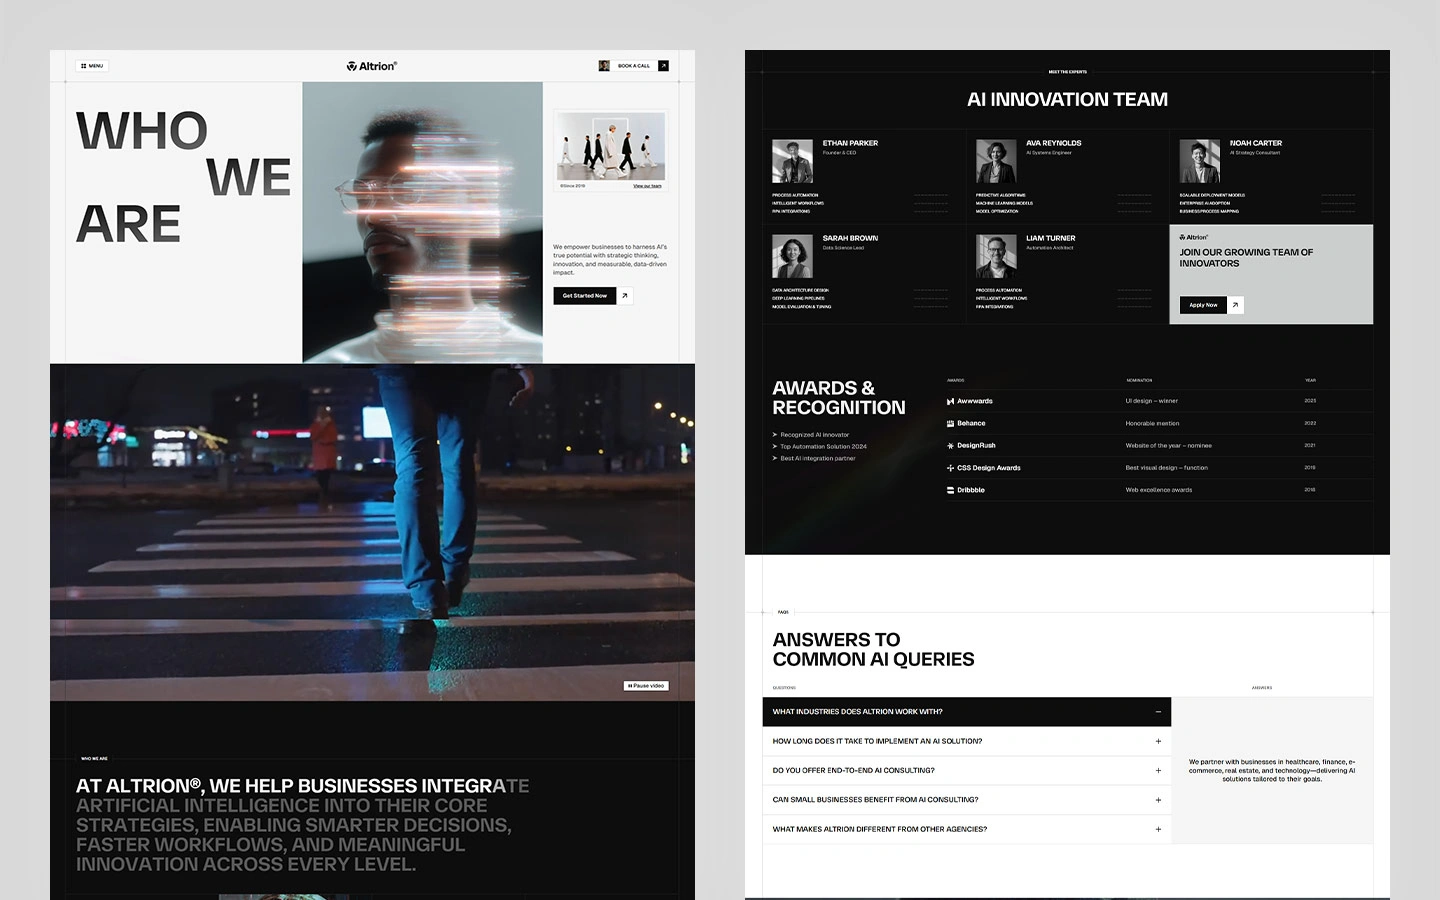Viewport: 1440px width, 900px height.
Task: Click the Get Started Now button
Action: 585,295
